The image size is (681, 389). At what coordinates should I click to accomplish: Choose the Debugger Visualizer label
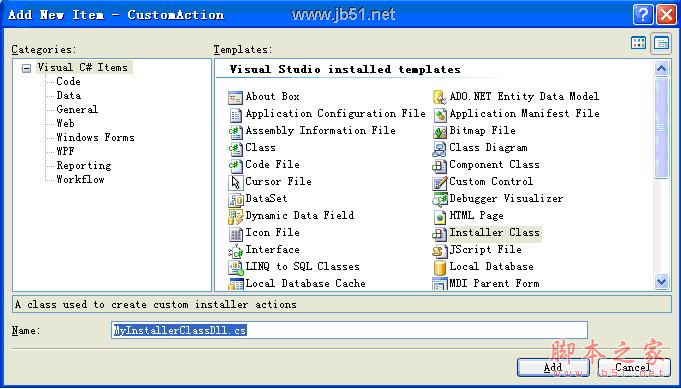[x=506, y=199]
